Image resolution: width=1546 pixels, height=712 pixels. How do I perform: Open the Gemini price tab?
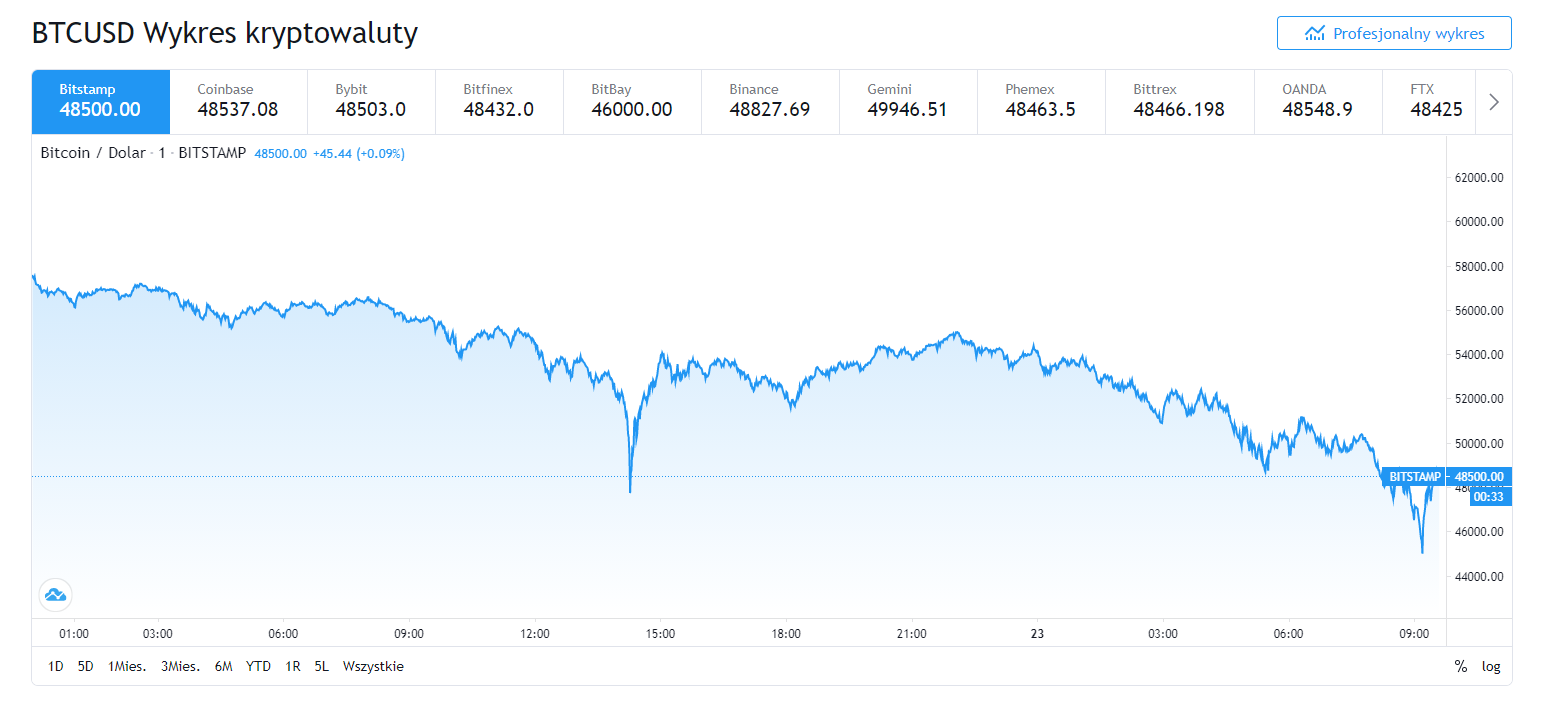pos(907,101)
